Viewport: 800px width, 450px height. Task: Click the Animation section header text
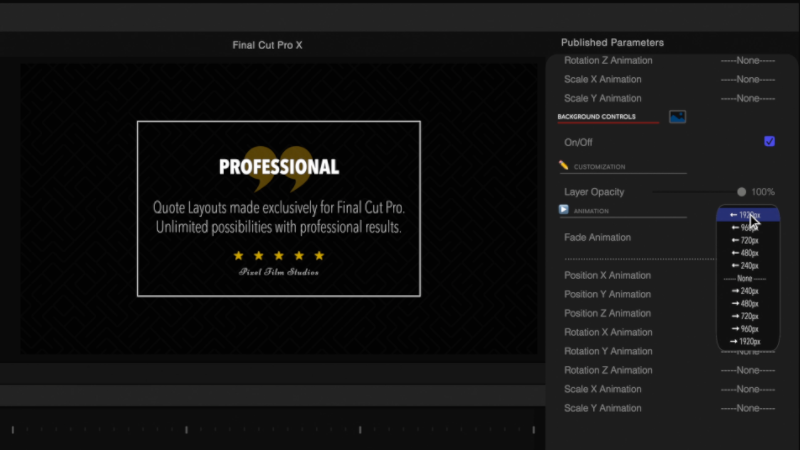591,211
